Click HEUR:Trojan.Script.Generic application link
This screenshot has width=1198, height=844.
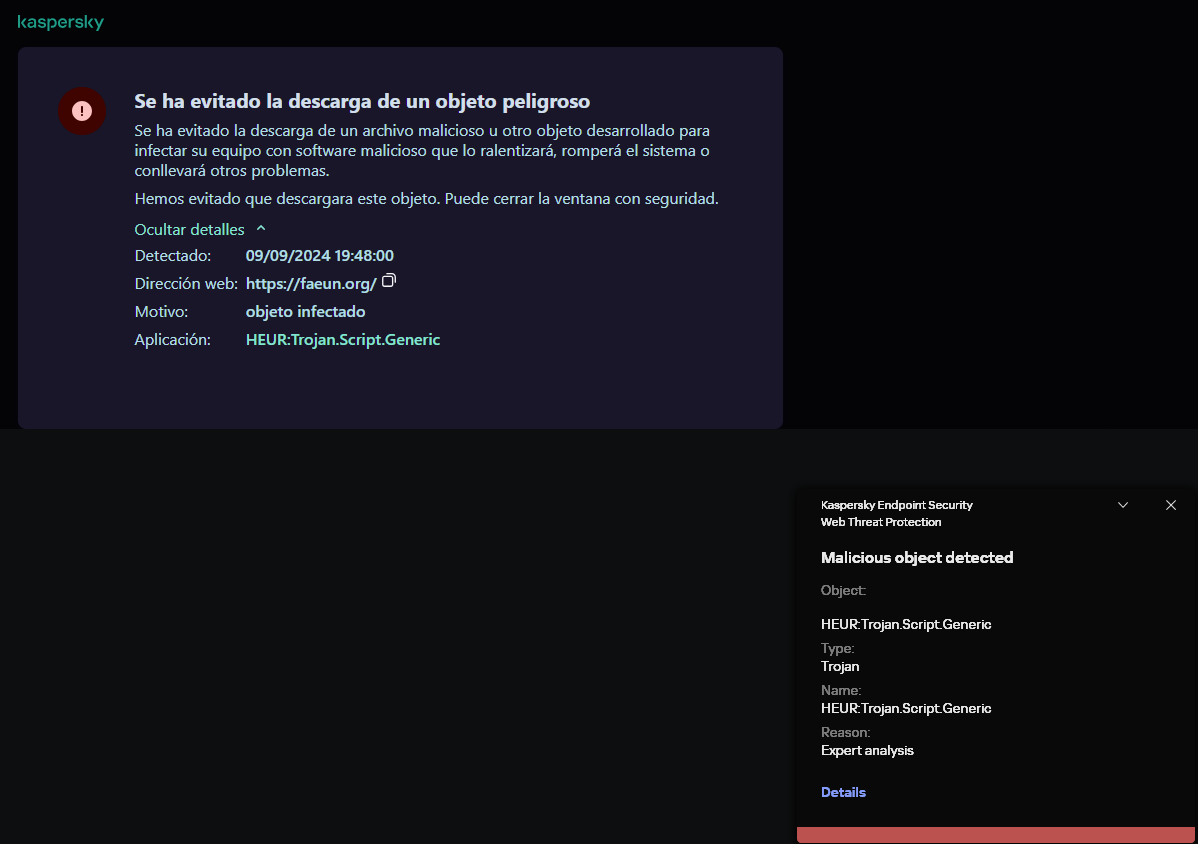343,339
